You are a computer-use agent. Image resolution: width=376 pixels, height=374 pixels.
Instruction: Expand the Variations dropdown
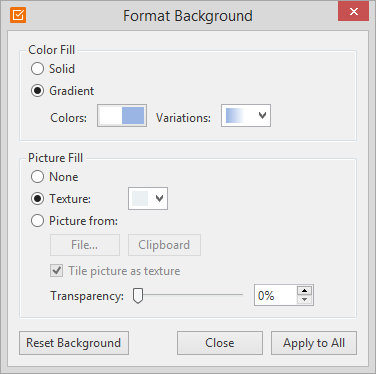[x=246, y=116]
